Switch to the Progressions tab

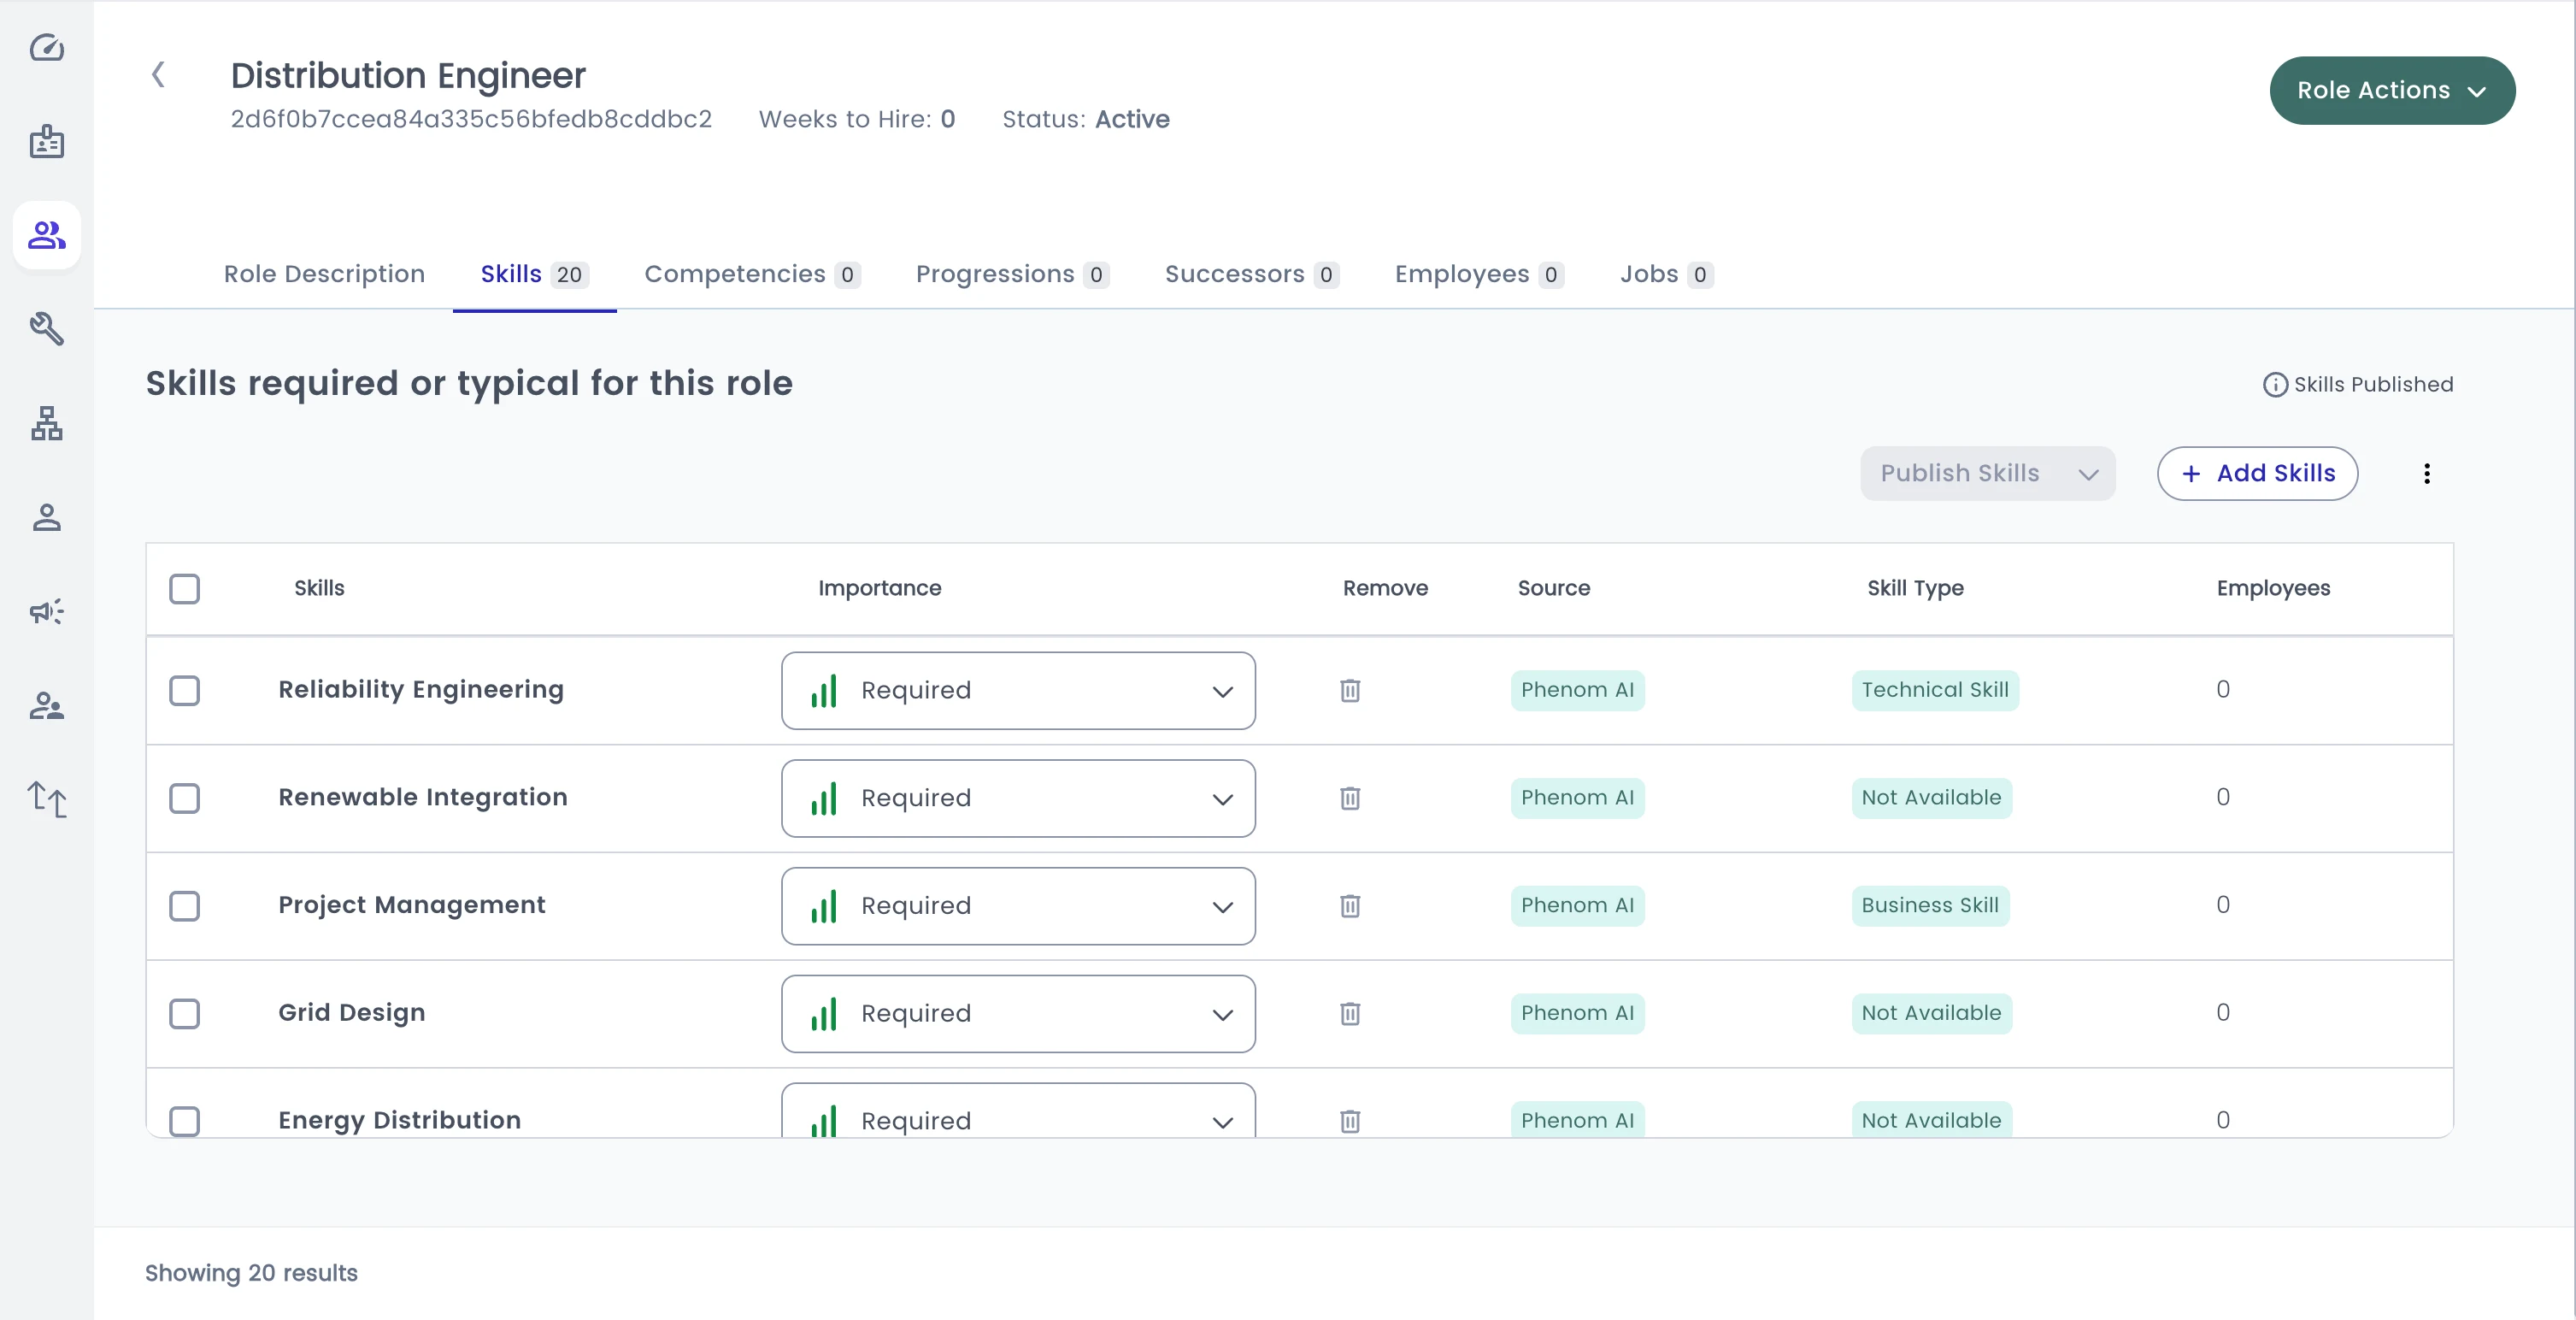(x=1012, y=274)
